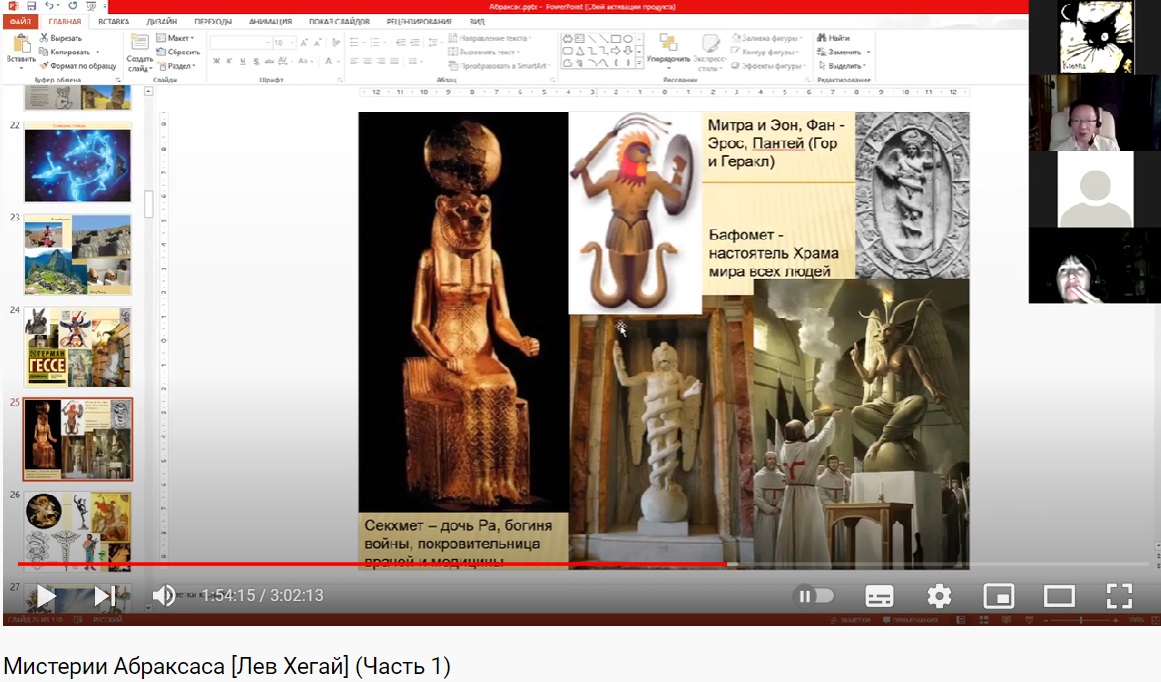Open Направление текста dropdown
1161x682 pixels.
pos(491,38)
